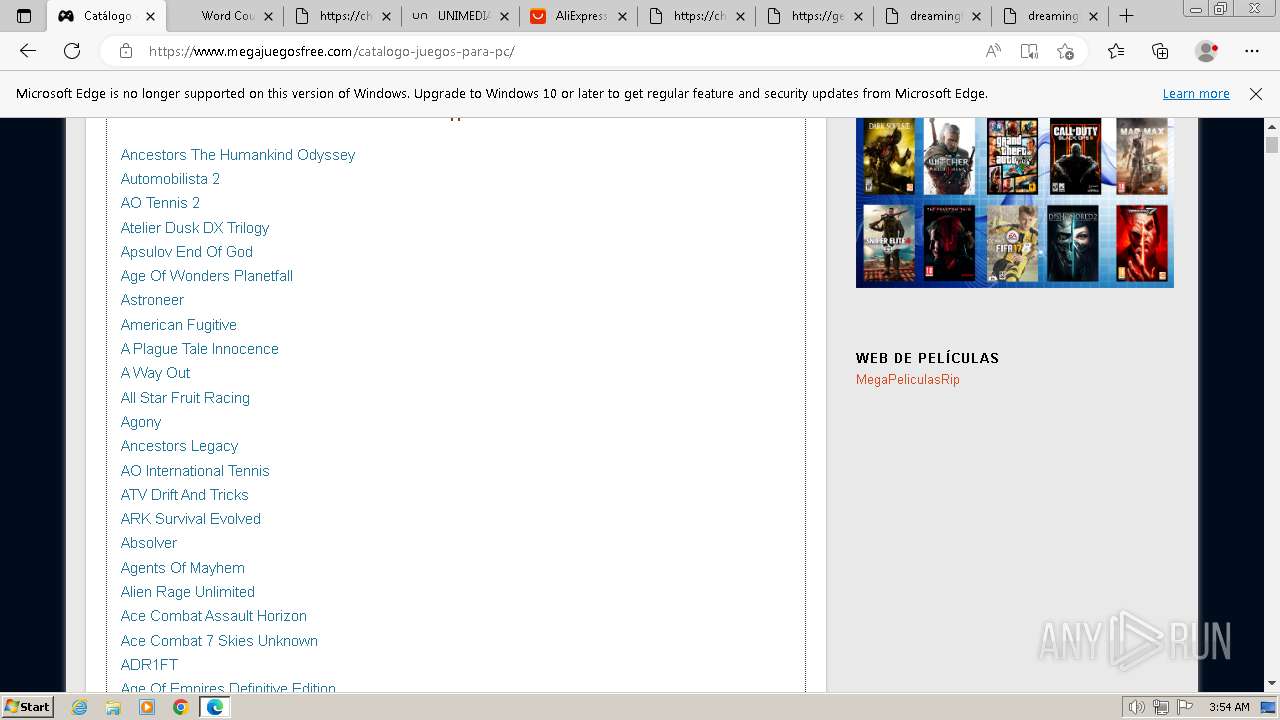Open Edge Settings and more menu
The width and height of the screenshot is (1280, 720).
pos(1252,51)
